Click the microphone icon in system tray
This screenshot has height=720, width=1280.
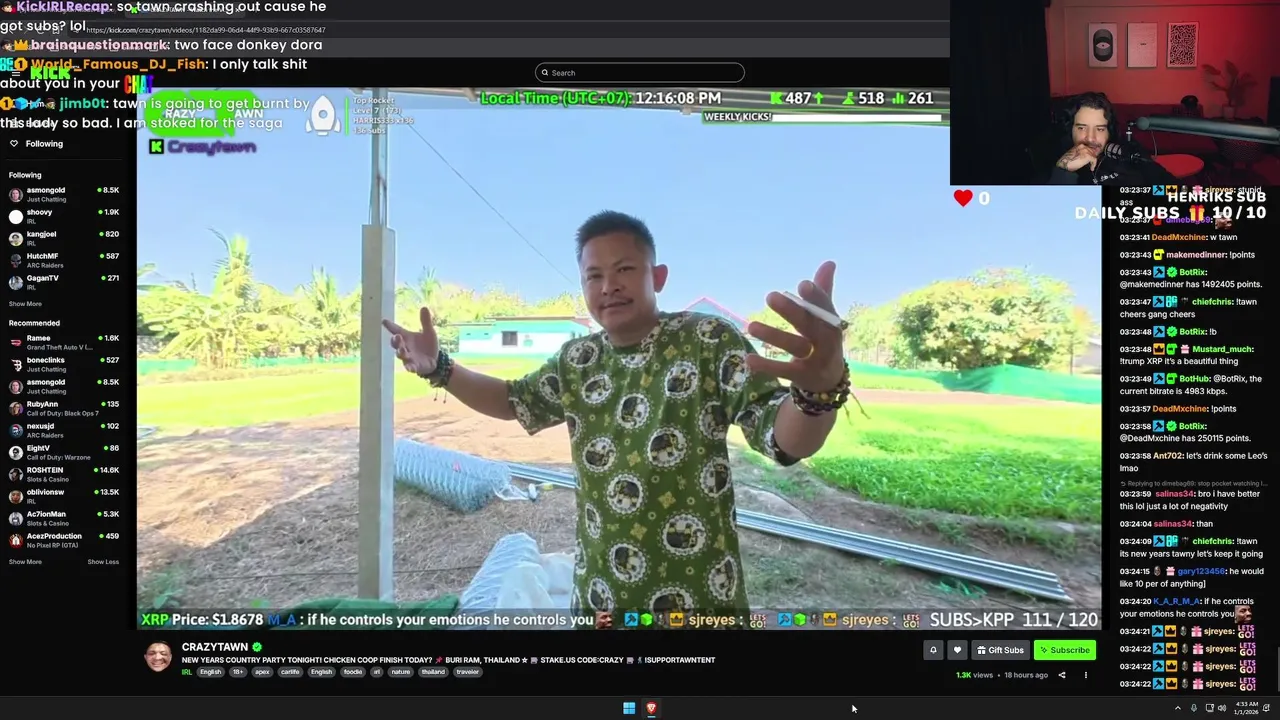[1193, 708]
